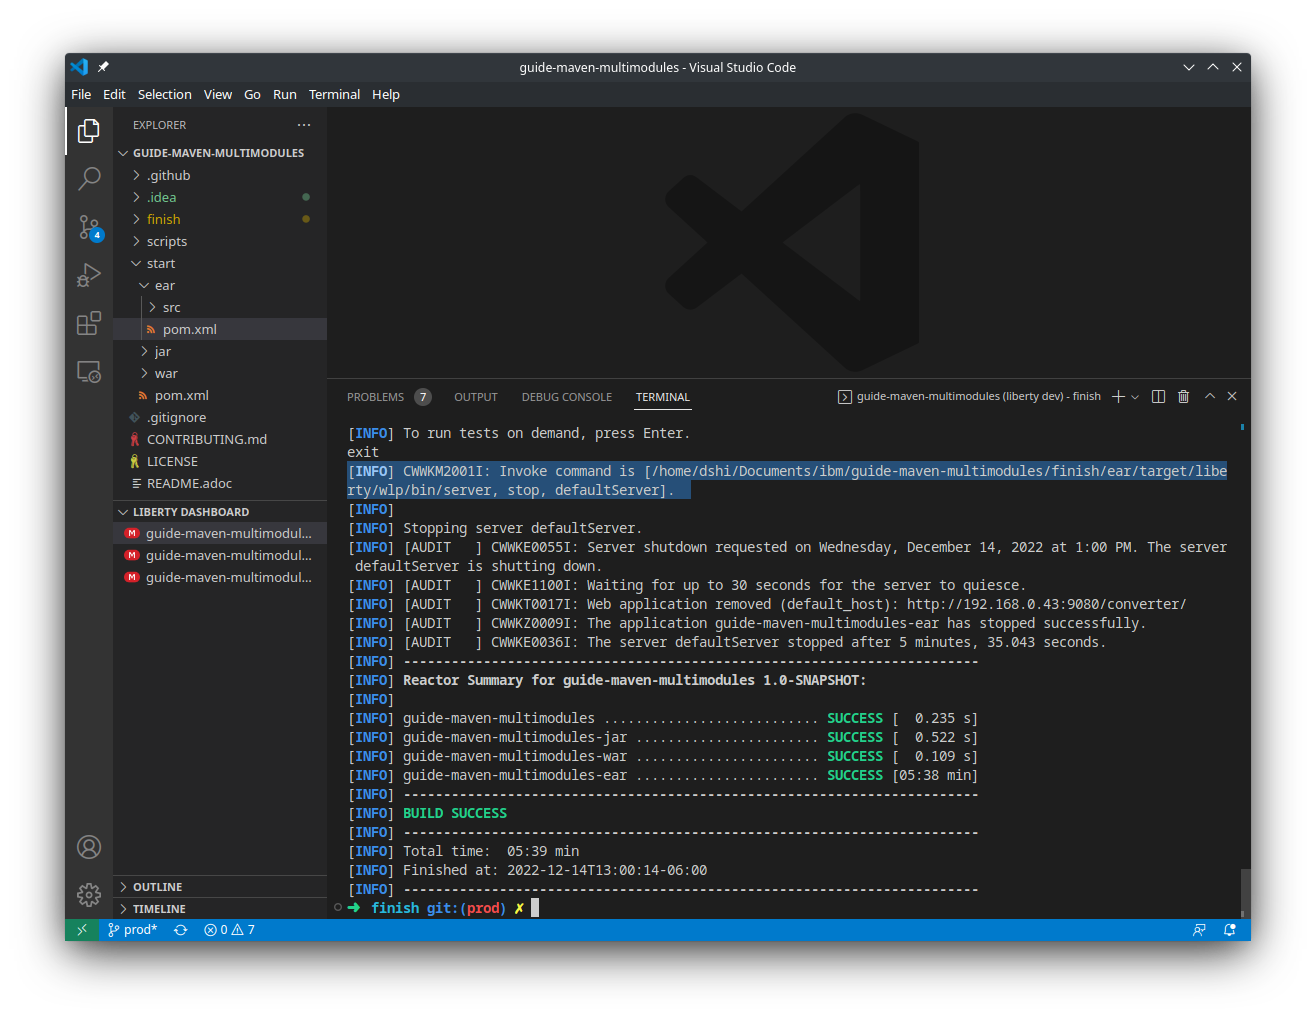The image size is (1316, 1018).
Task: Collapse the GUIDE-MAVEN-MULTIMODULES section
Action: click(x=220, y=153)
